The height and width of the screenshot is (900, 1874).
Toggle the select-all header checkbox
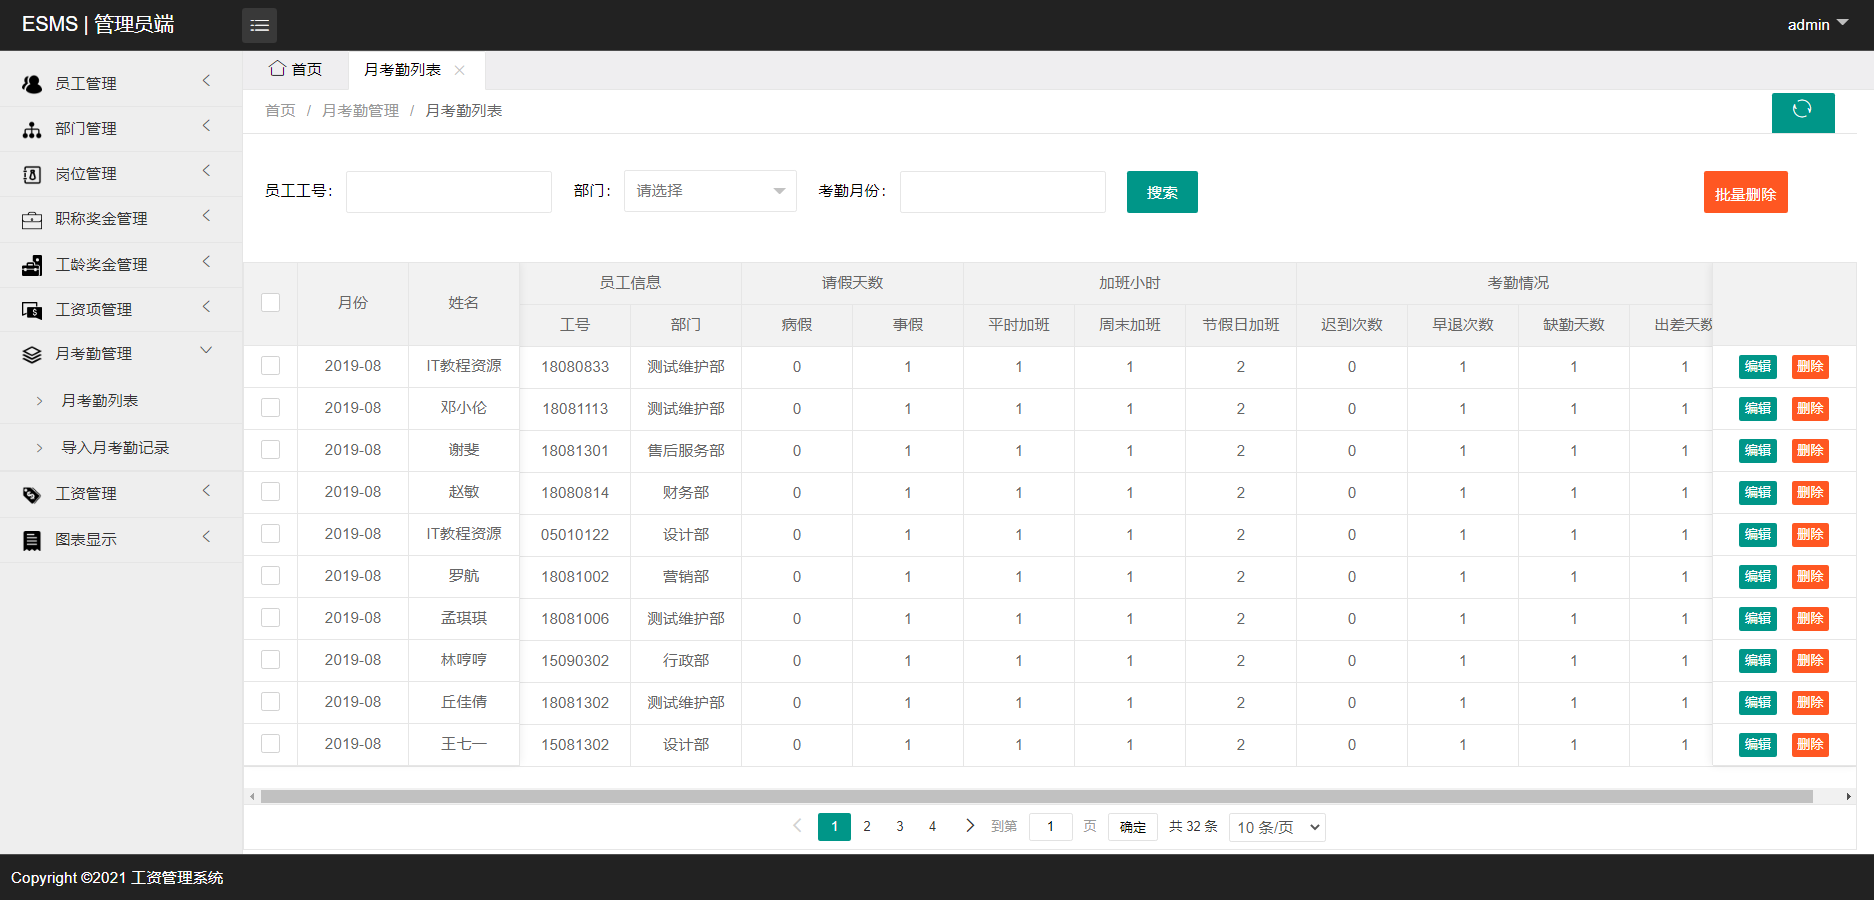[x=270, y=302]
